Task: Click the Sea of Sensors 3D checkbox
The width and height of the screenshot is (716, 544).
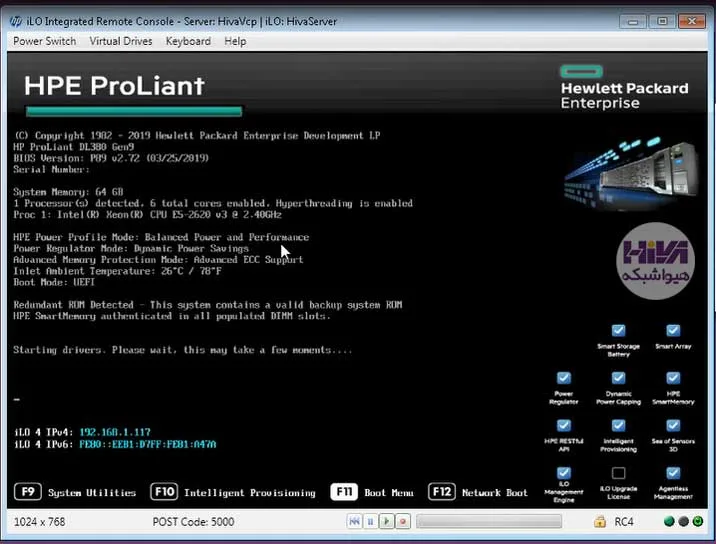Action: (673, 425)
